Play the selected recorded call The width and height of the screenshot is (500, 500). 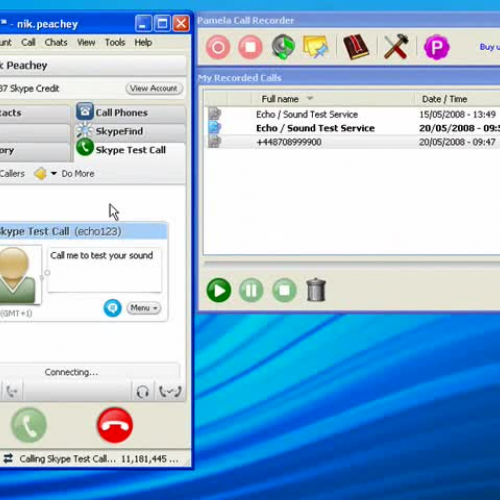tap(219, 290)
